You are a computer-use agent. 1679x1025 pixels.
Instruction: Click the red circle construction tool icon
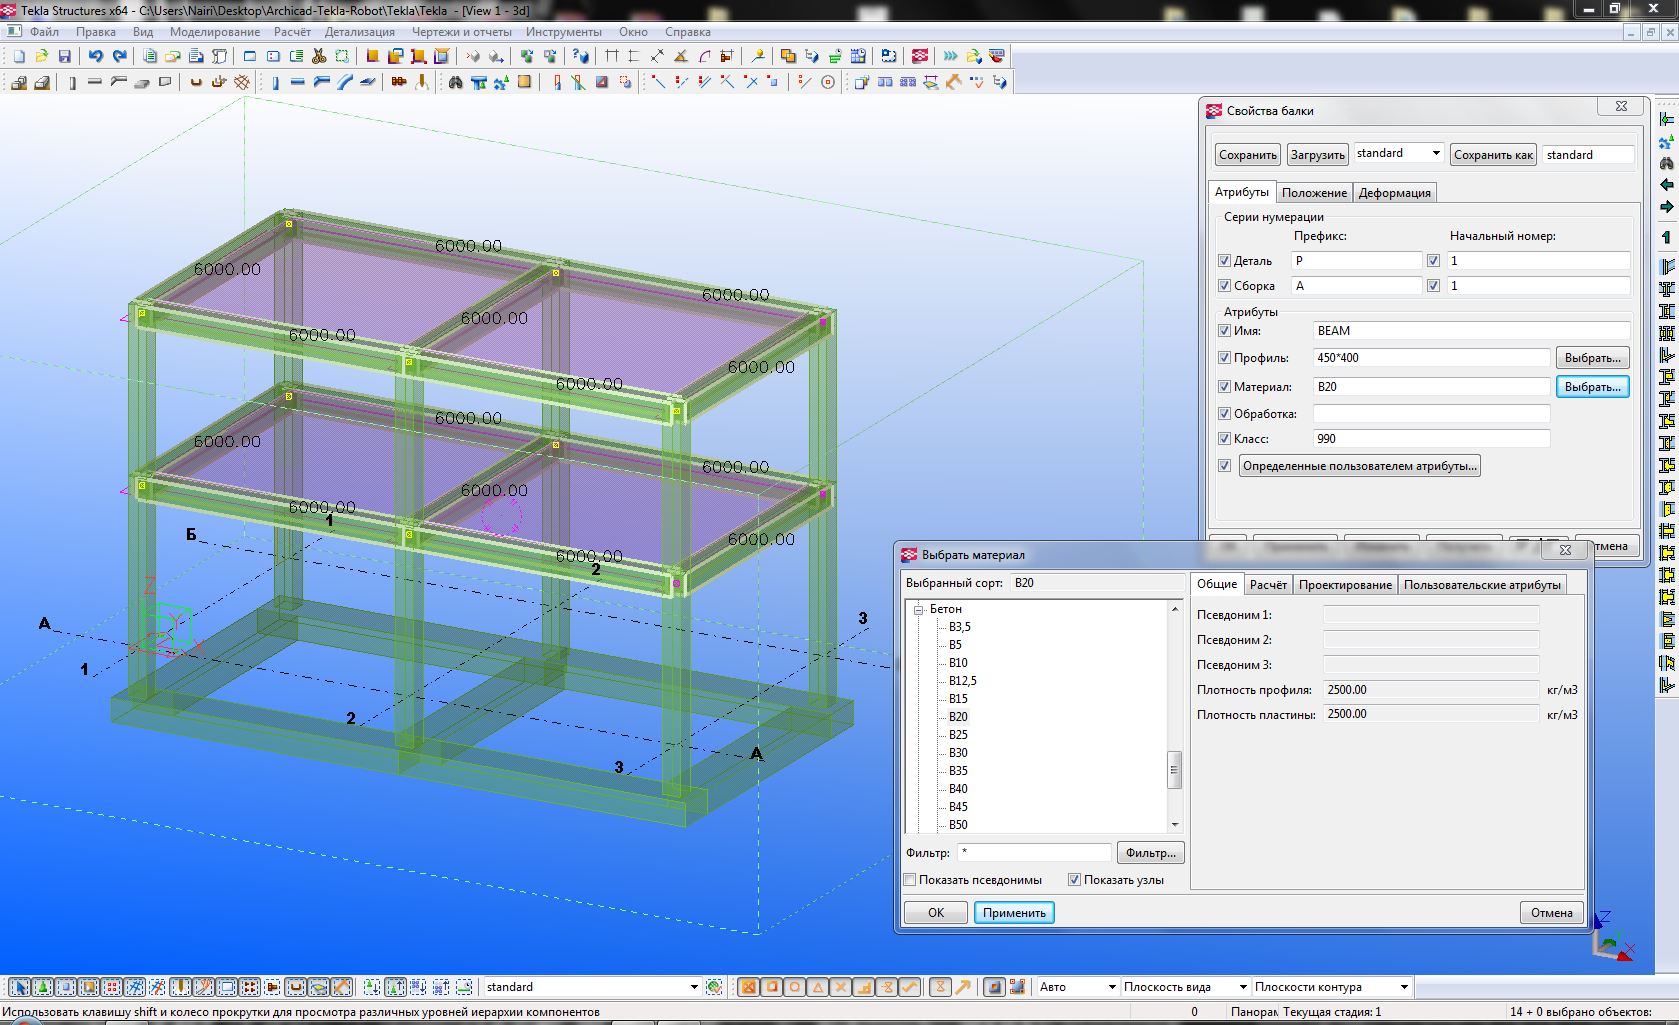[828, 83]
